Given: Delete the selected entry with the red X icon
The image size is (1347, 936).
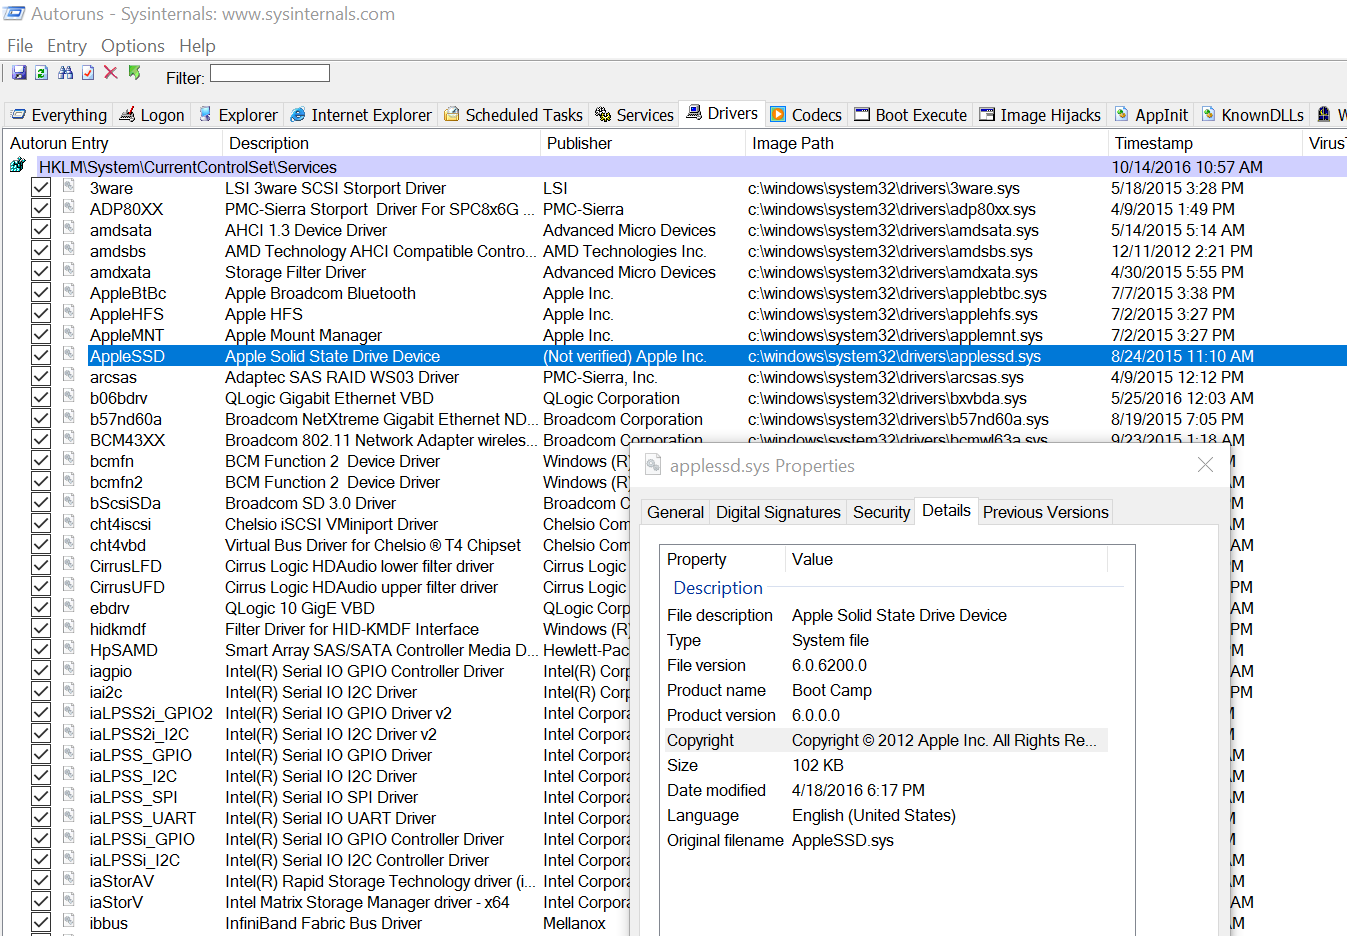Looking at the screenshot, I should [x=111, y=73].
